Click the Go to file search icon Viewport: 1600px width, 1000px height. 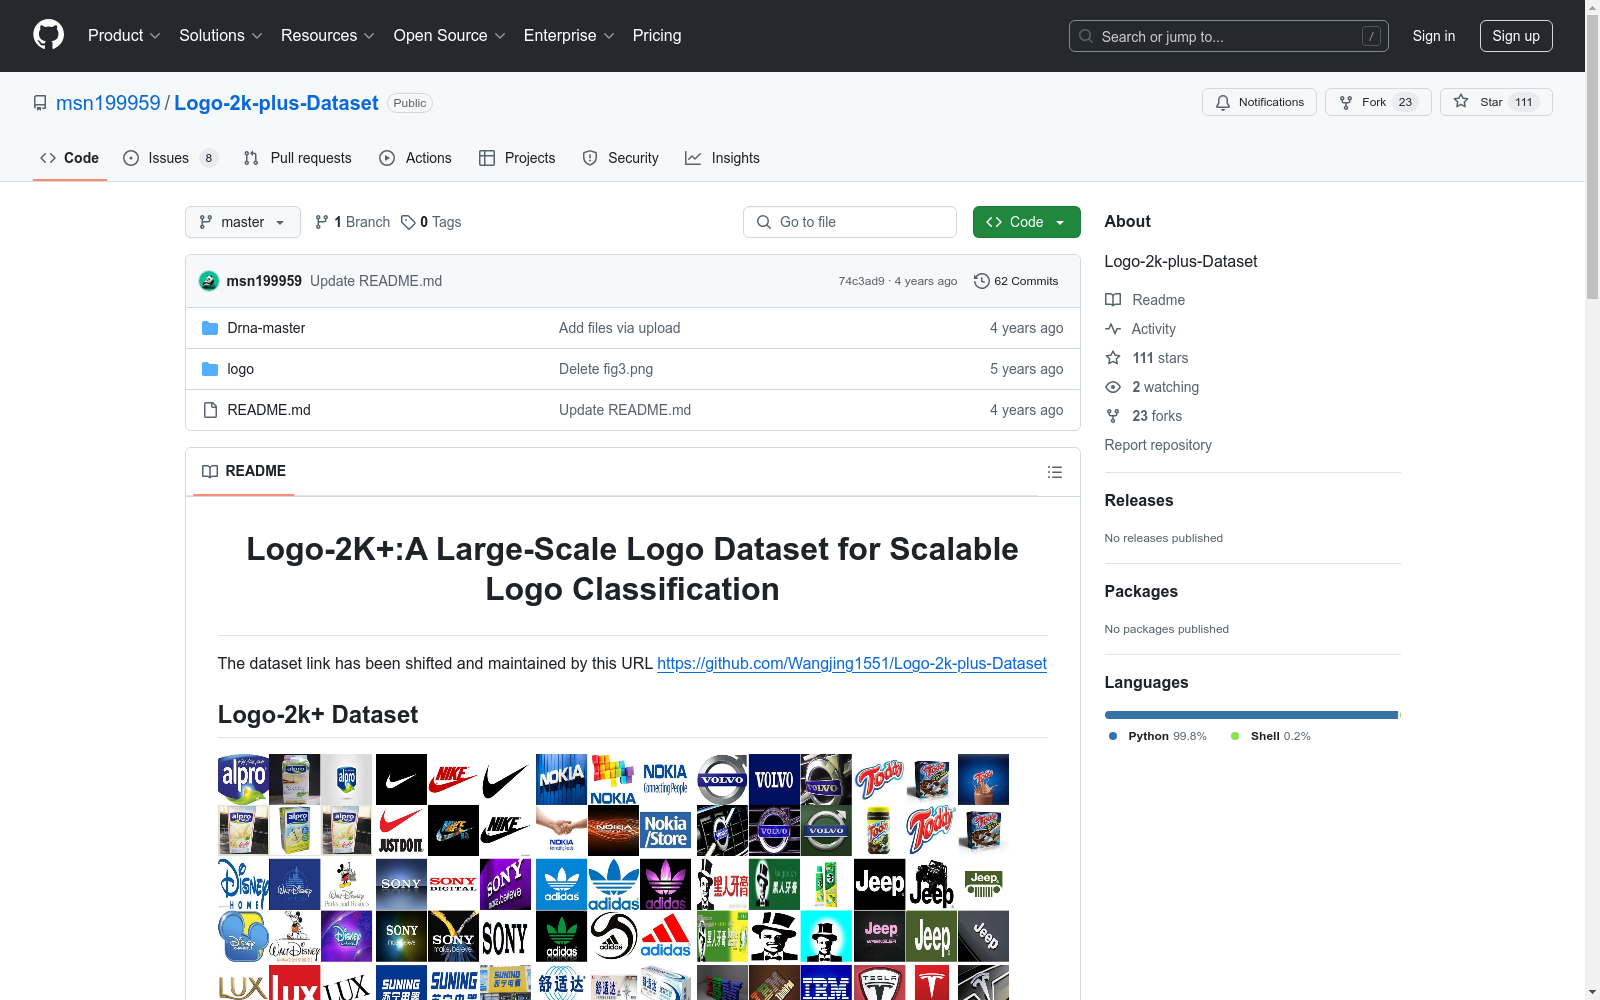(764, 222)
